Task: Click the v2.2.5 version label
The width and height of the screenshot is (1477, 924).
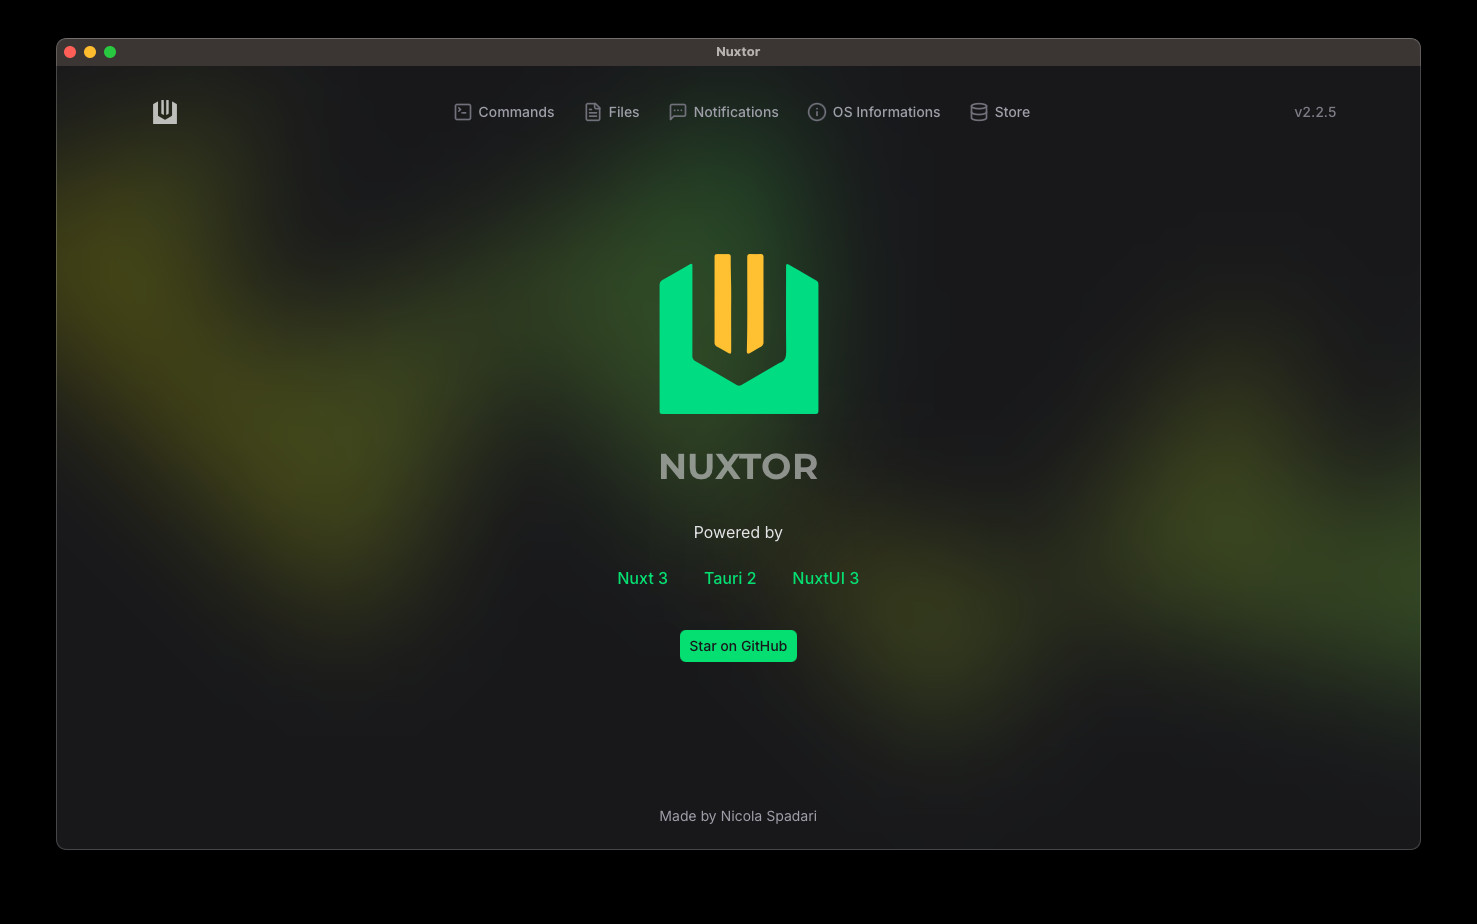Action: [1315, 112]
